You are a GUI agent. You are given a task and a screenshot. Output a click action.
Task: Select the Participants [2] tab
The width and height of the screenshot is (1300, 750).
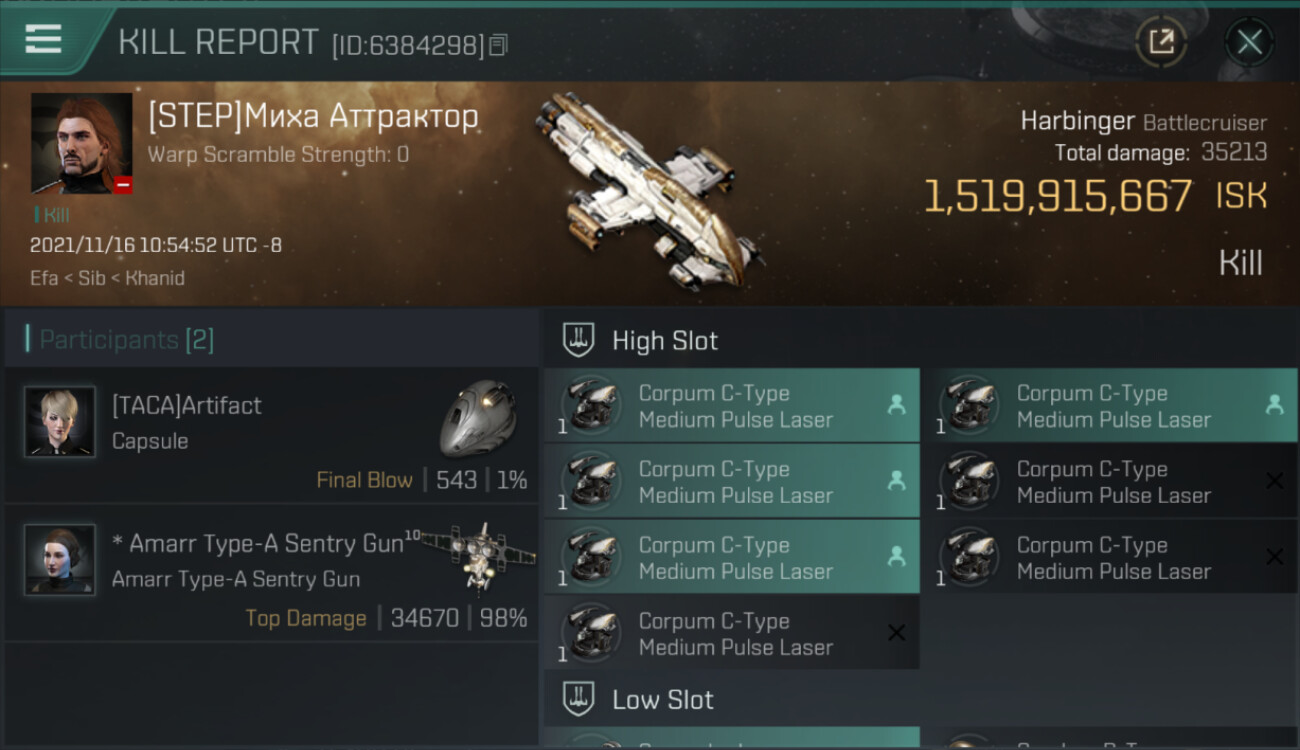(126, 340)
